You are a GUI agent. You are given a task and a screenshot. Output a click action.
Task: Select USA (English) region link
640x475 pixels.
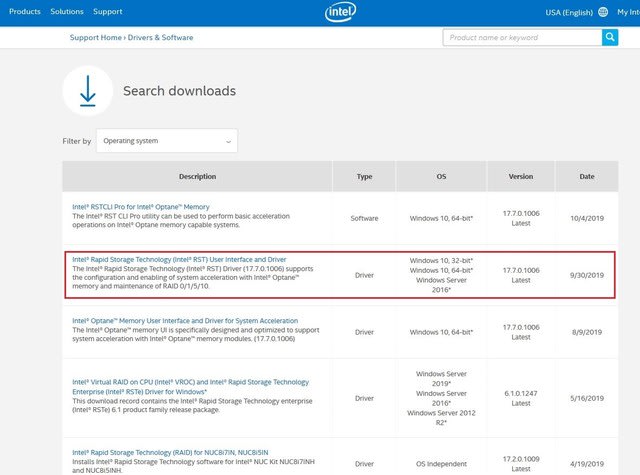[569, 12]
